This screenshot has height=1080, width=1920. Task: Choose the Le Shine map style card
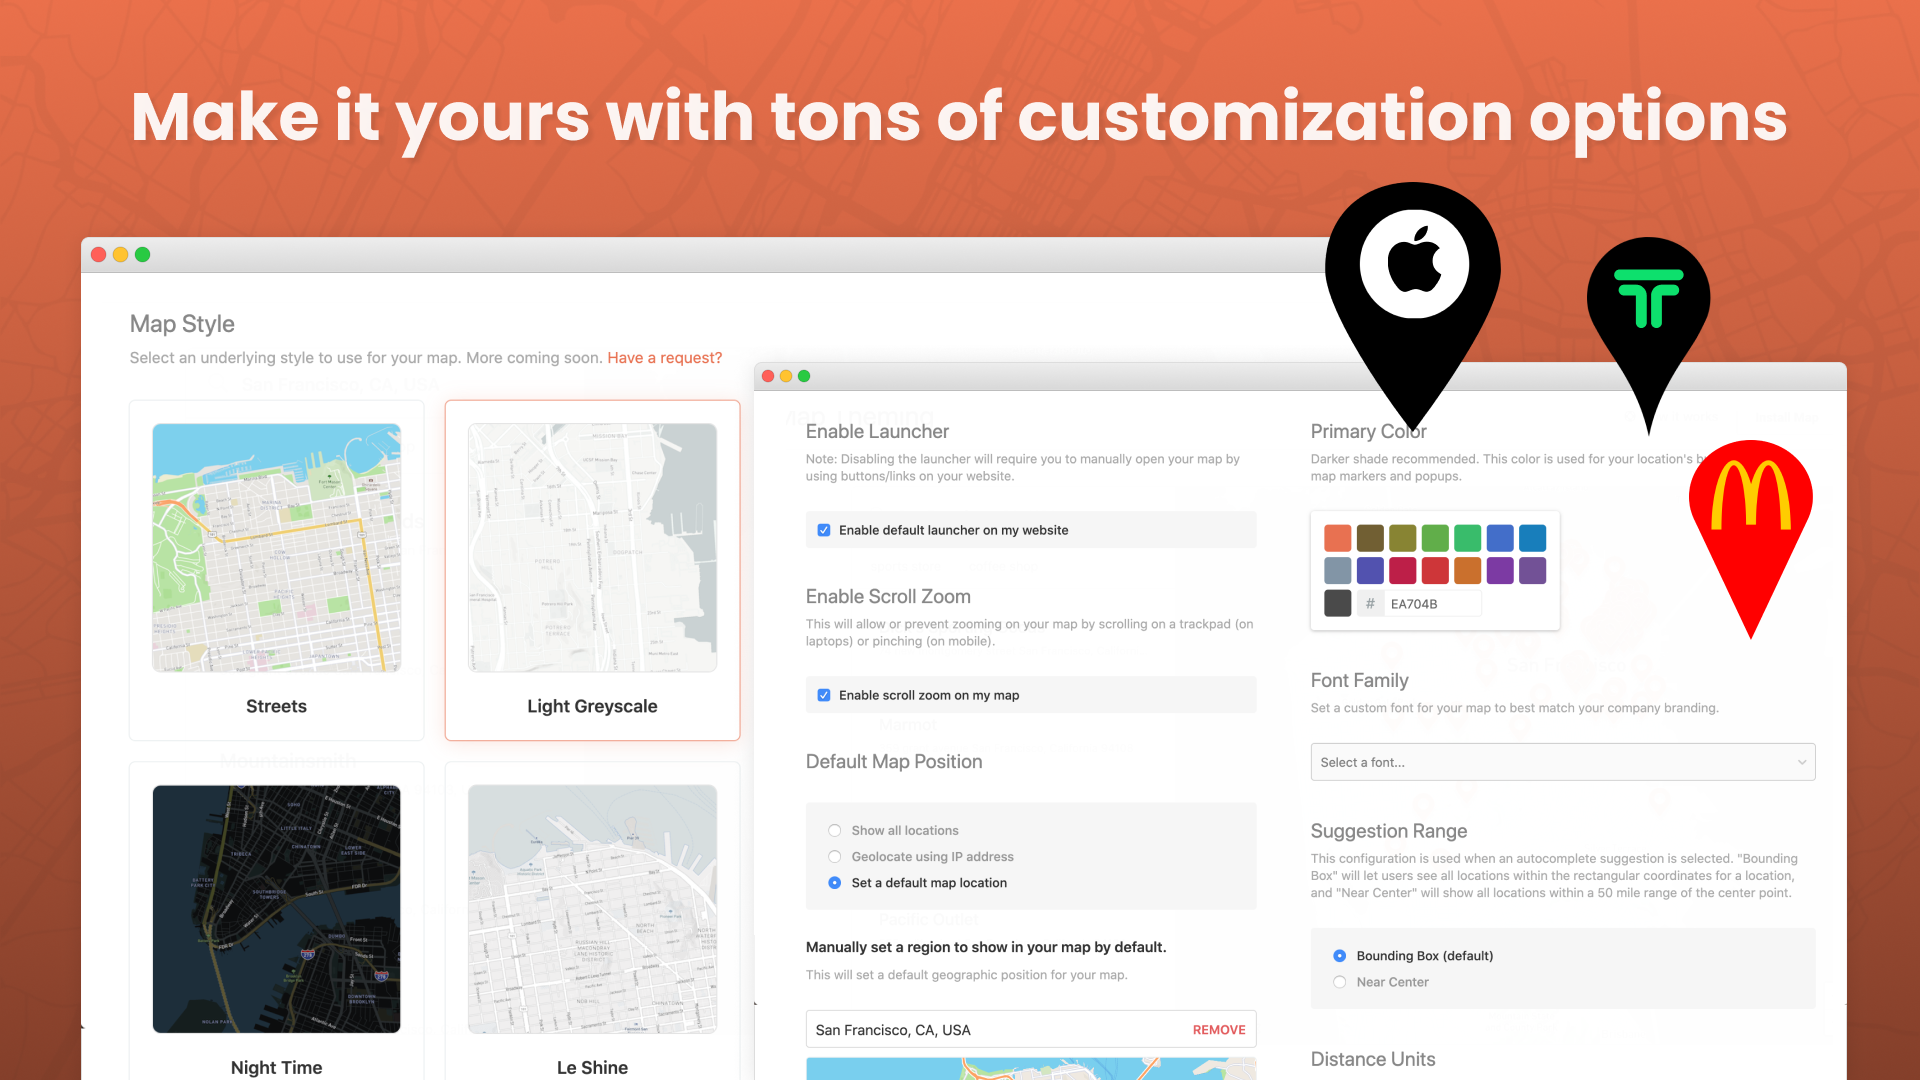[592, 922]
